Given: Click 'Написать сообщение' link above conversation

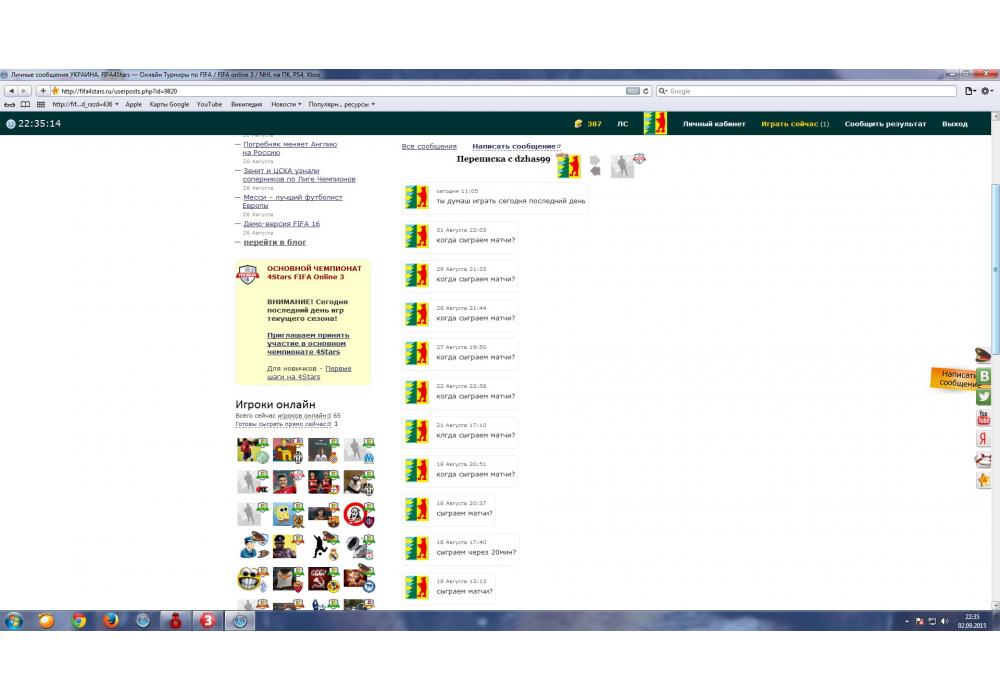Looking at the screenshot, I should click(515, 147).
